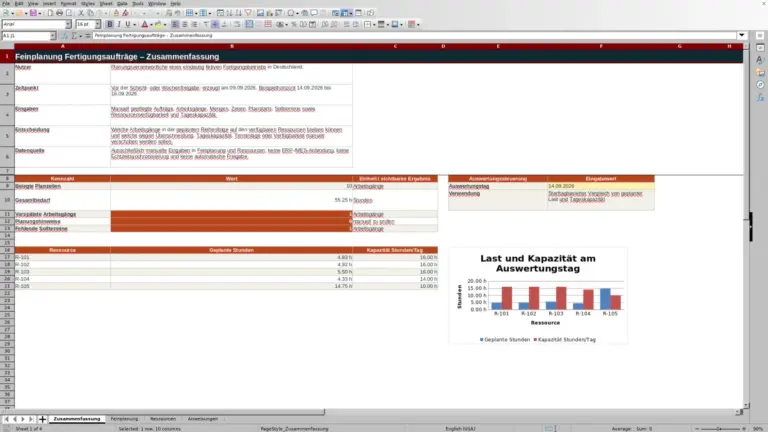768x432 pixels.
Task: Toggle Center Vertically alignment
Action: click(x=215, y=24)
